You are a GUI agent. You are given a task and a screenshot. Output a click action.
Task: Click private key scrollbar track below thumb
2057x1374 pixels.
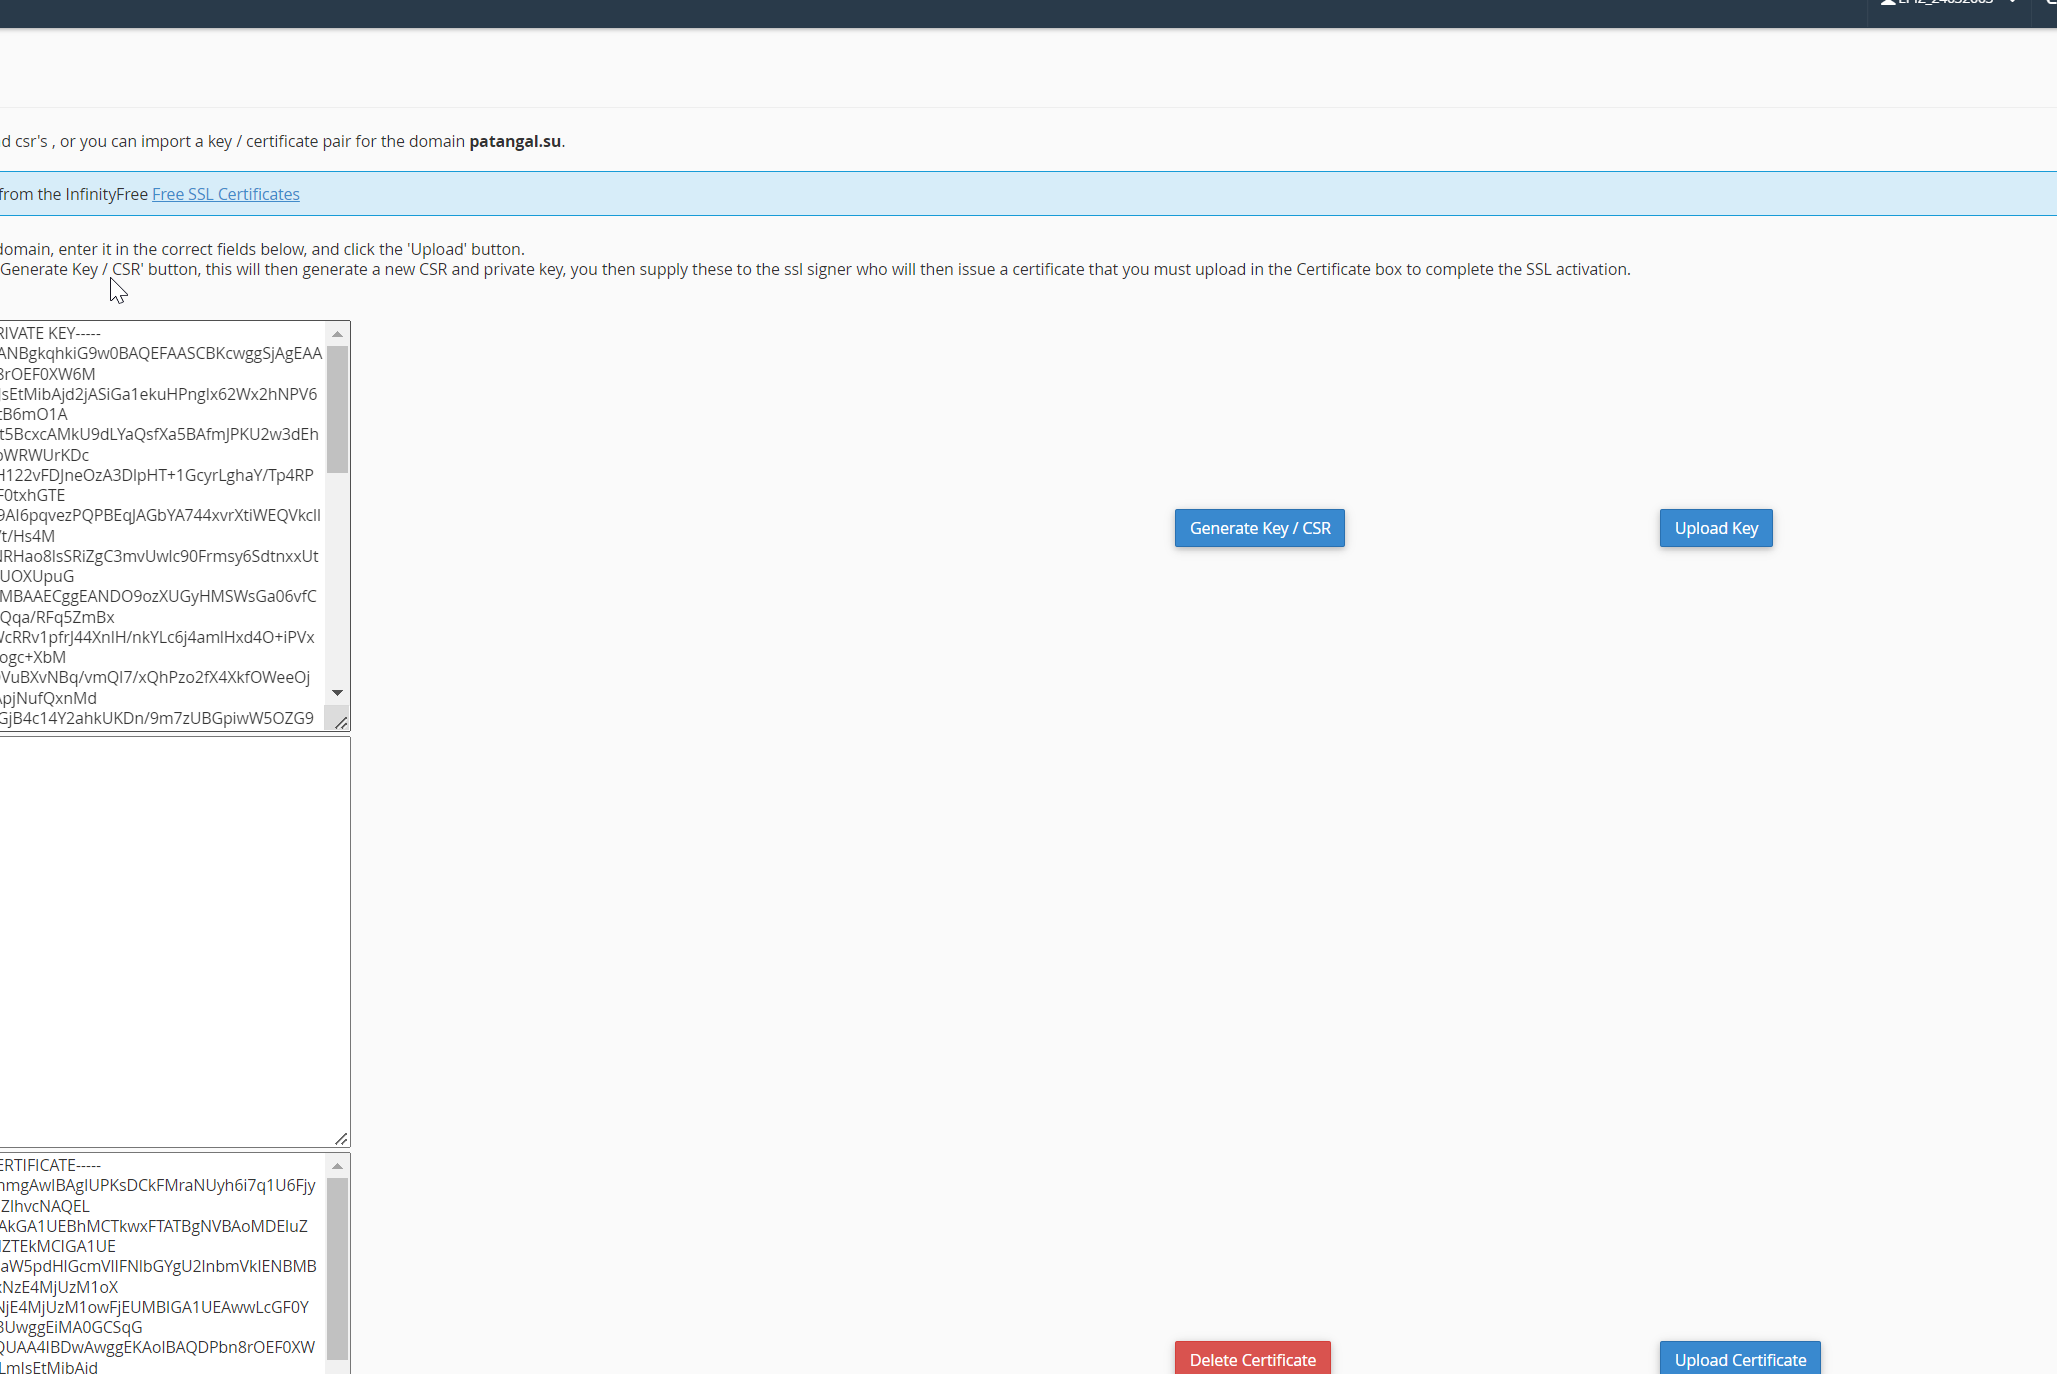pos(338,580)
